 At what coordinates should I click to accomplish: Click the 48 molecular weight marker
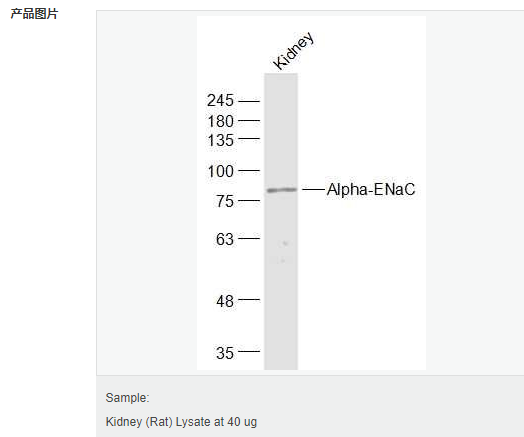click(225, 301)
